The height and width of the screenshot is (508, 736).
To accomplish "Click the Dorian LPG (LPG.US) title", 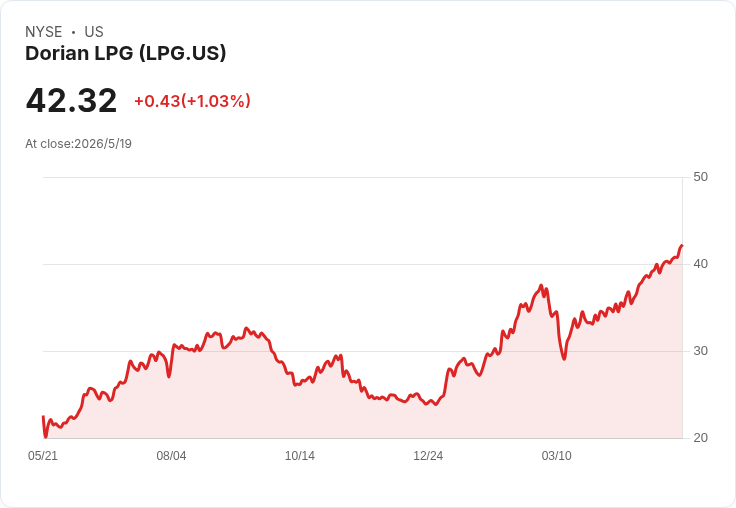I will 125,54.
